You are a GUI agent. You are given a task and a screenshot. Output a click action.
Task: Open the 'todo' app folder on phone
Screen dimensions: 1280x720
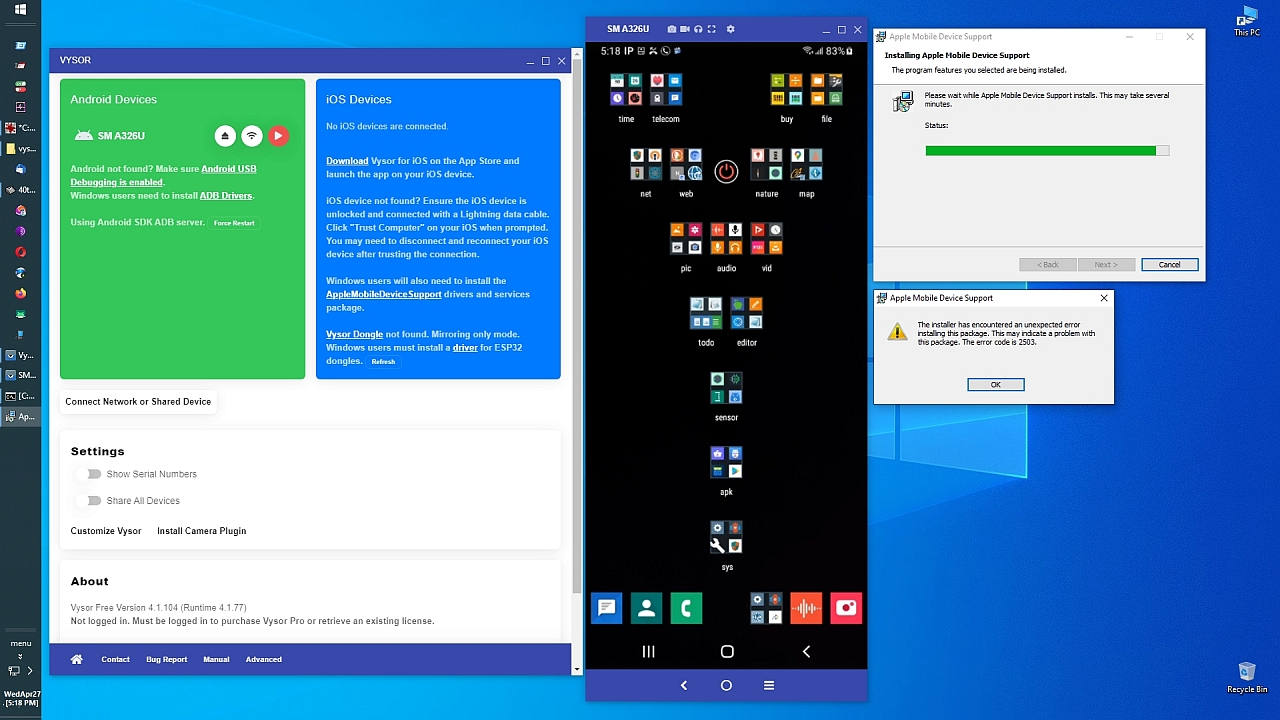pyautogui.click(x=706, y=321)
